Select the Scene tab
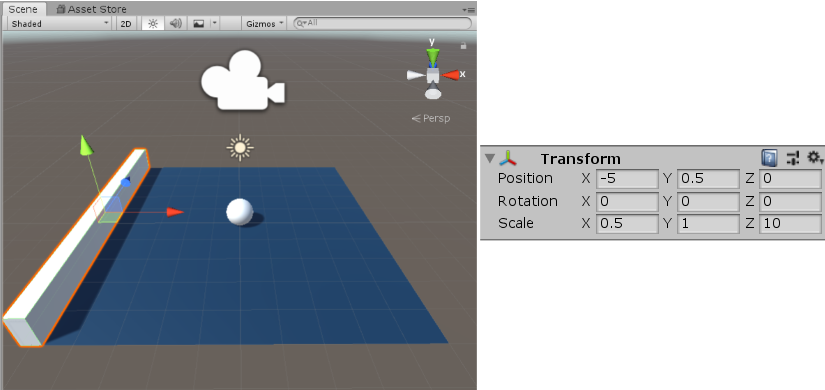Image resolution: width=825 pixels, height=390 pixels. point(23,9)
